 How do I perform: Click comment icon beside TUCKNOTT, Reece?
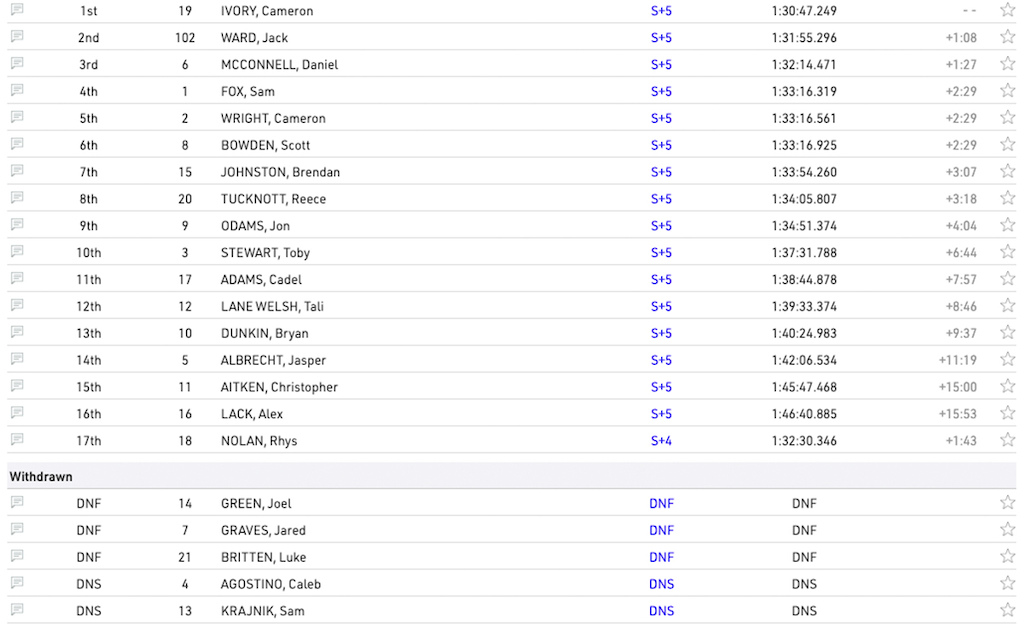pyautogui.click(x=18, y=197)
